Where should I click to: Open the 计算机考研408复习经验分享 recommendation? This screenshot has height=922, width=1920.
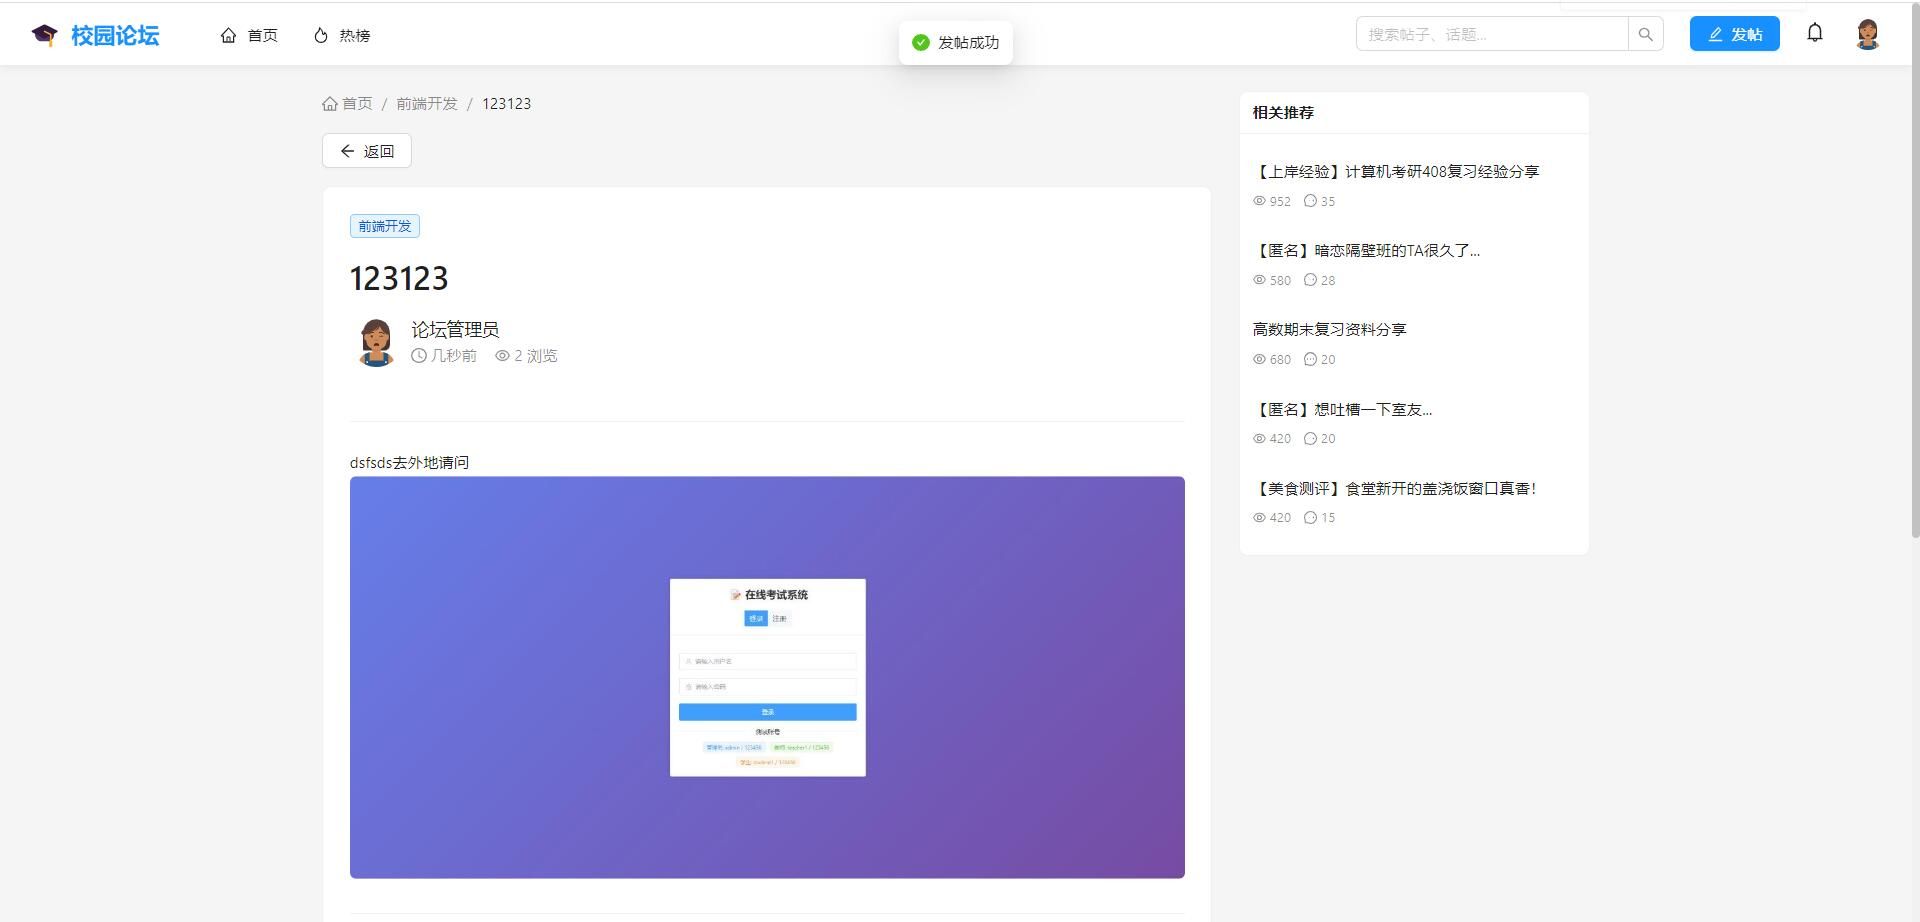click(1398, 171)
